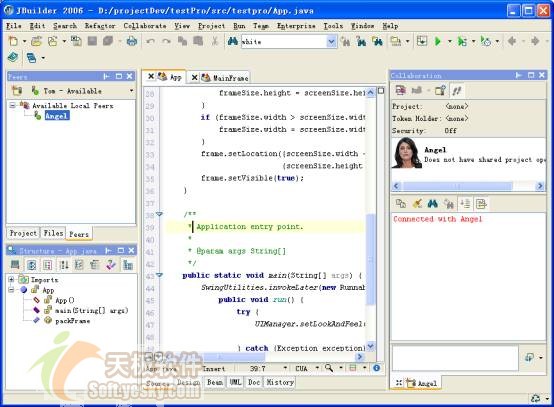Open the search text combo box dropdown
The image size is (554, 407).
(x=331, y=42)
